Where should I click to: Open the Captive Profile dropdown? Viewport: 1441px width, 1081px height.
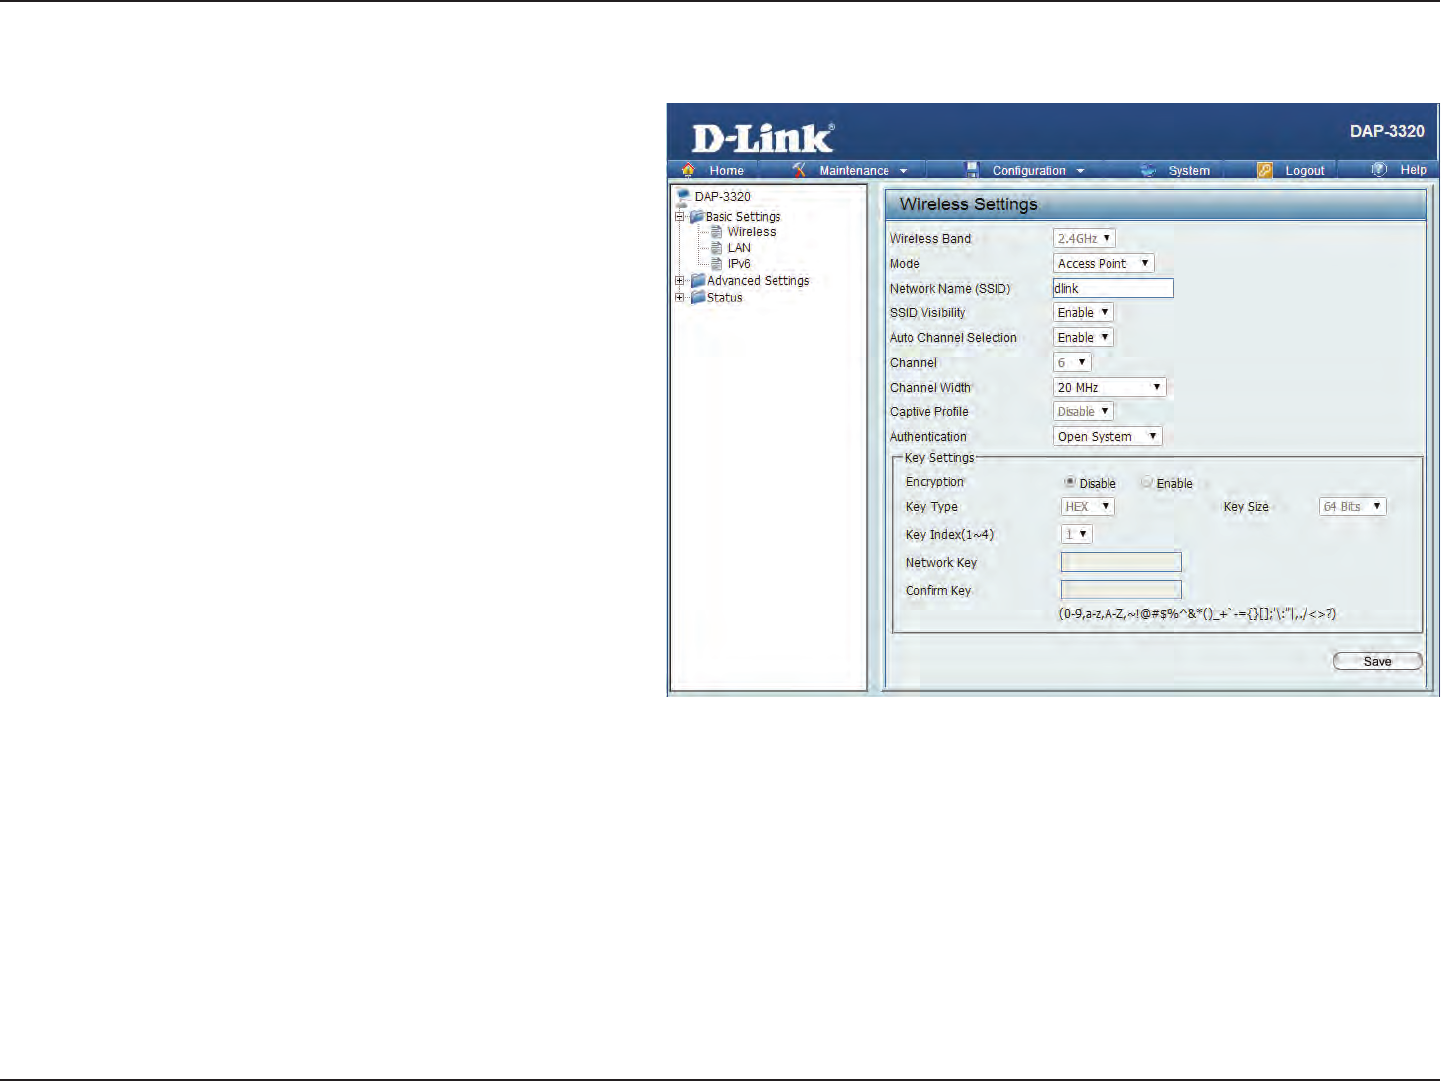point(1083,412)
